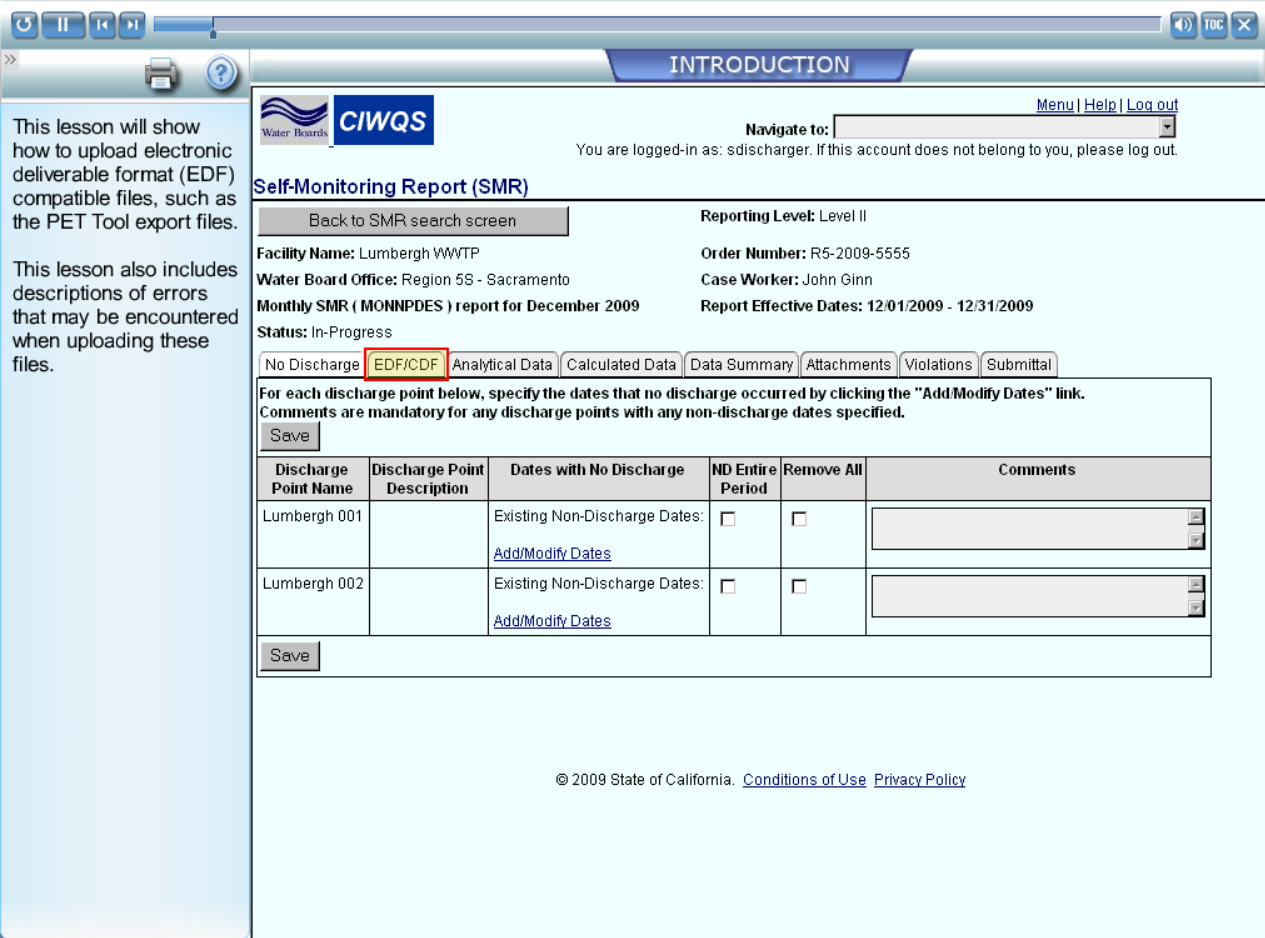Open the TOC table of contents

pyautogui.click(x=1213, y=24)
